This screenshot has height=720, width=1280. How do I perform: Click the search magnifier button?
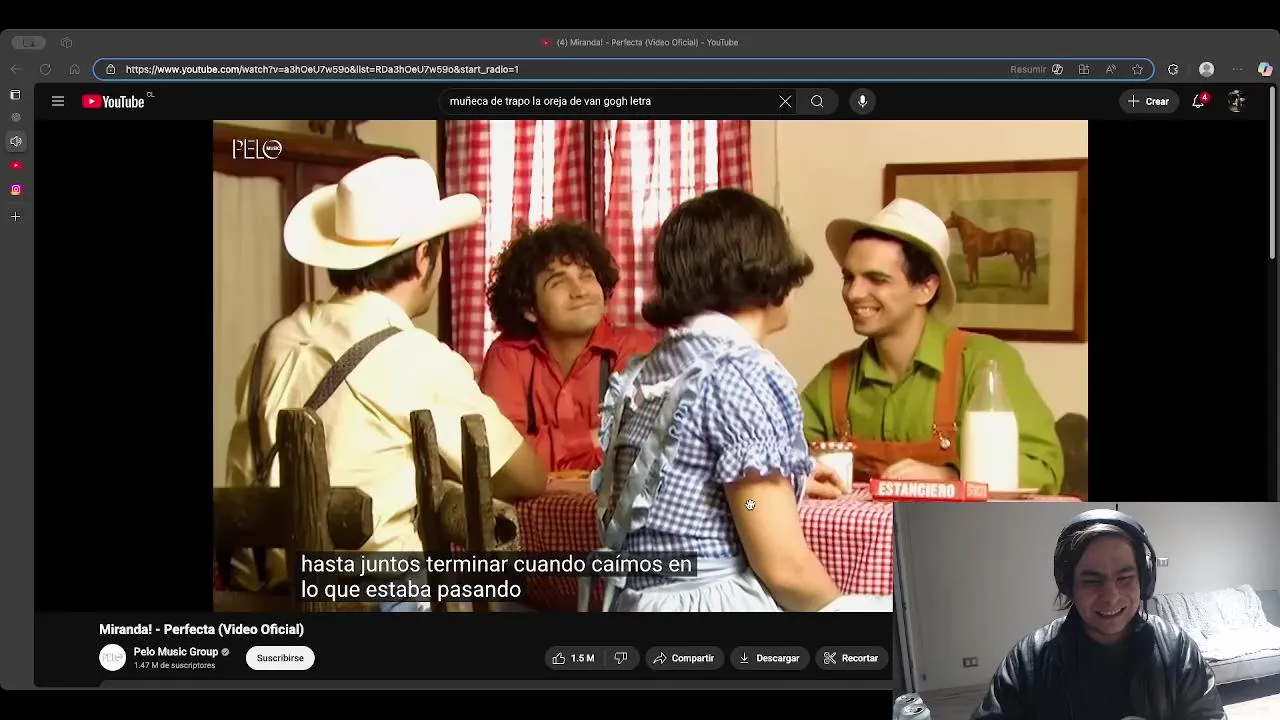[x=817, y=101]
